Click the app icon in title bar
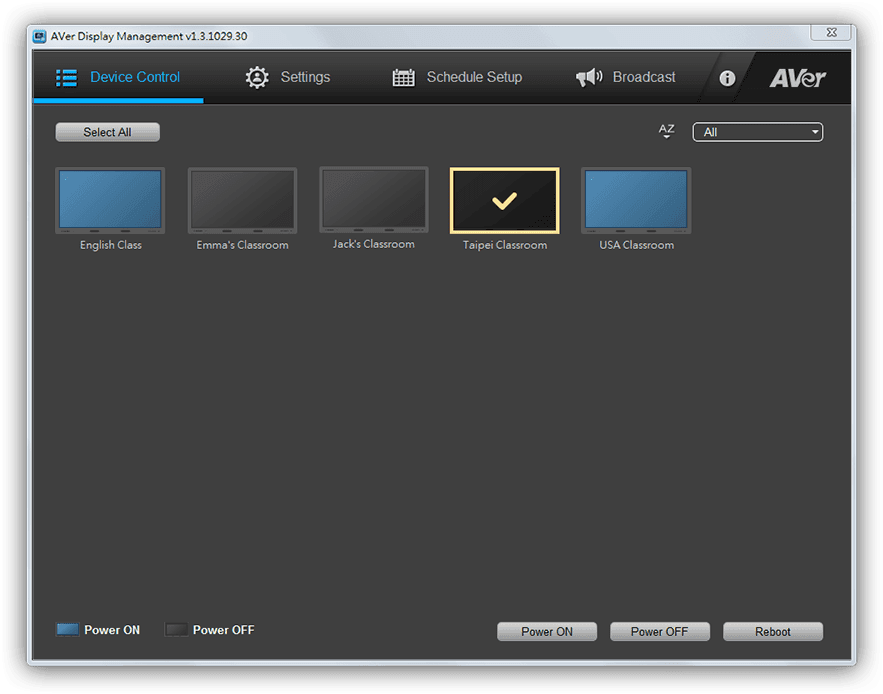Image resolution: width=883 pixels, height=694 pixels. pos(39,37)
